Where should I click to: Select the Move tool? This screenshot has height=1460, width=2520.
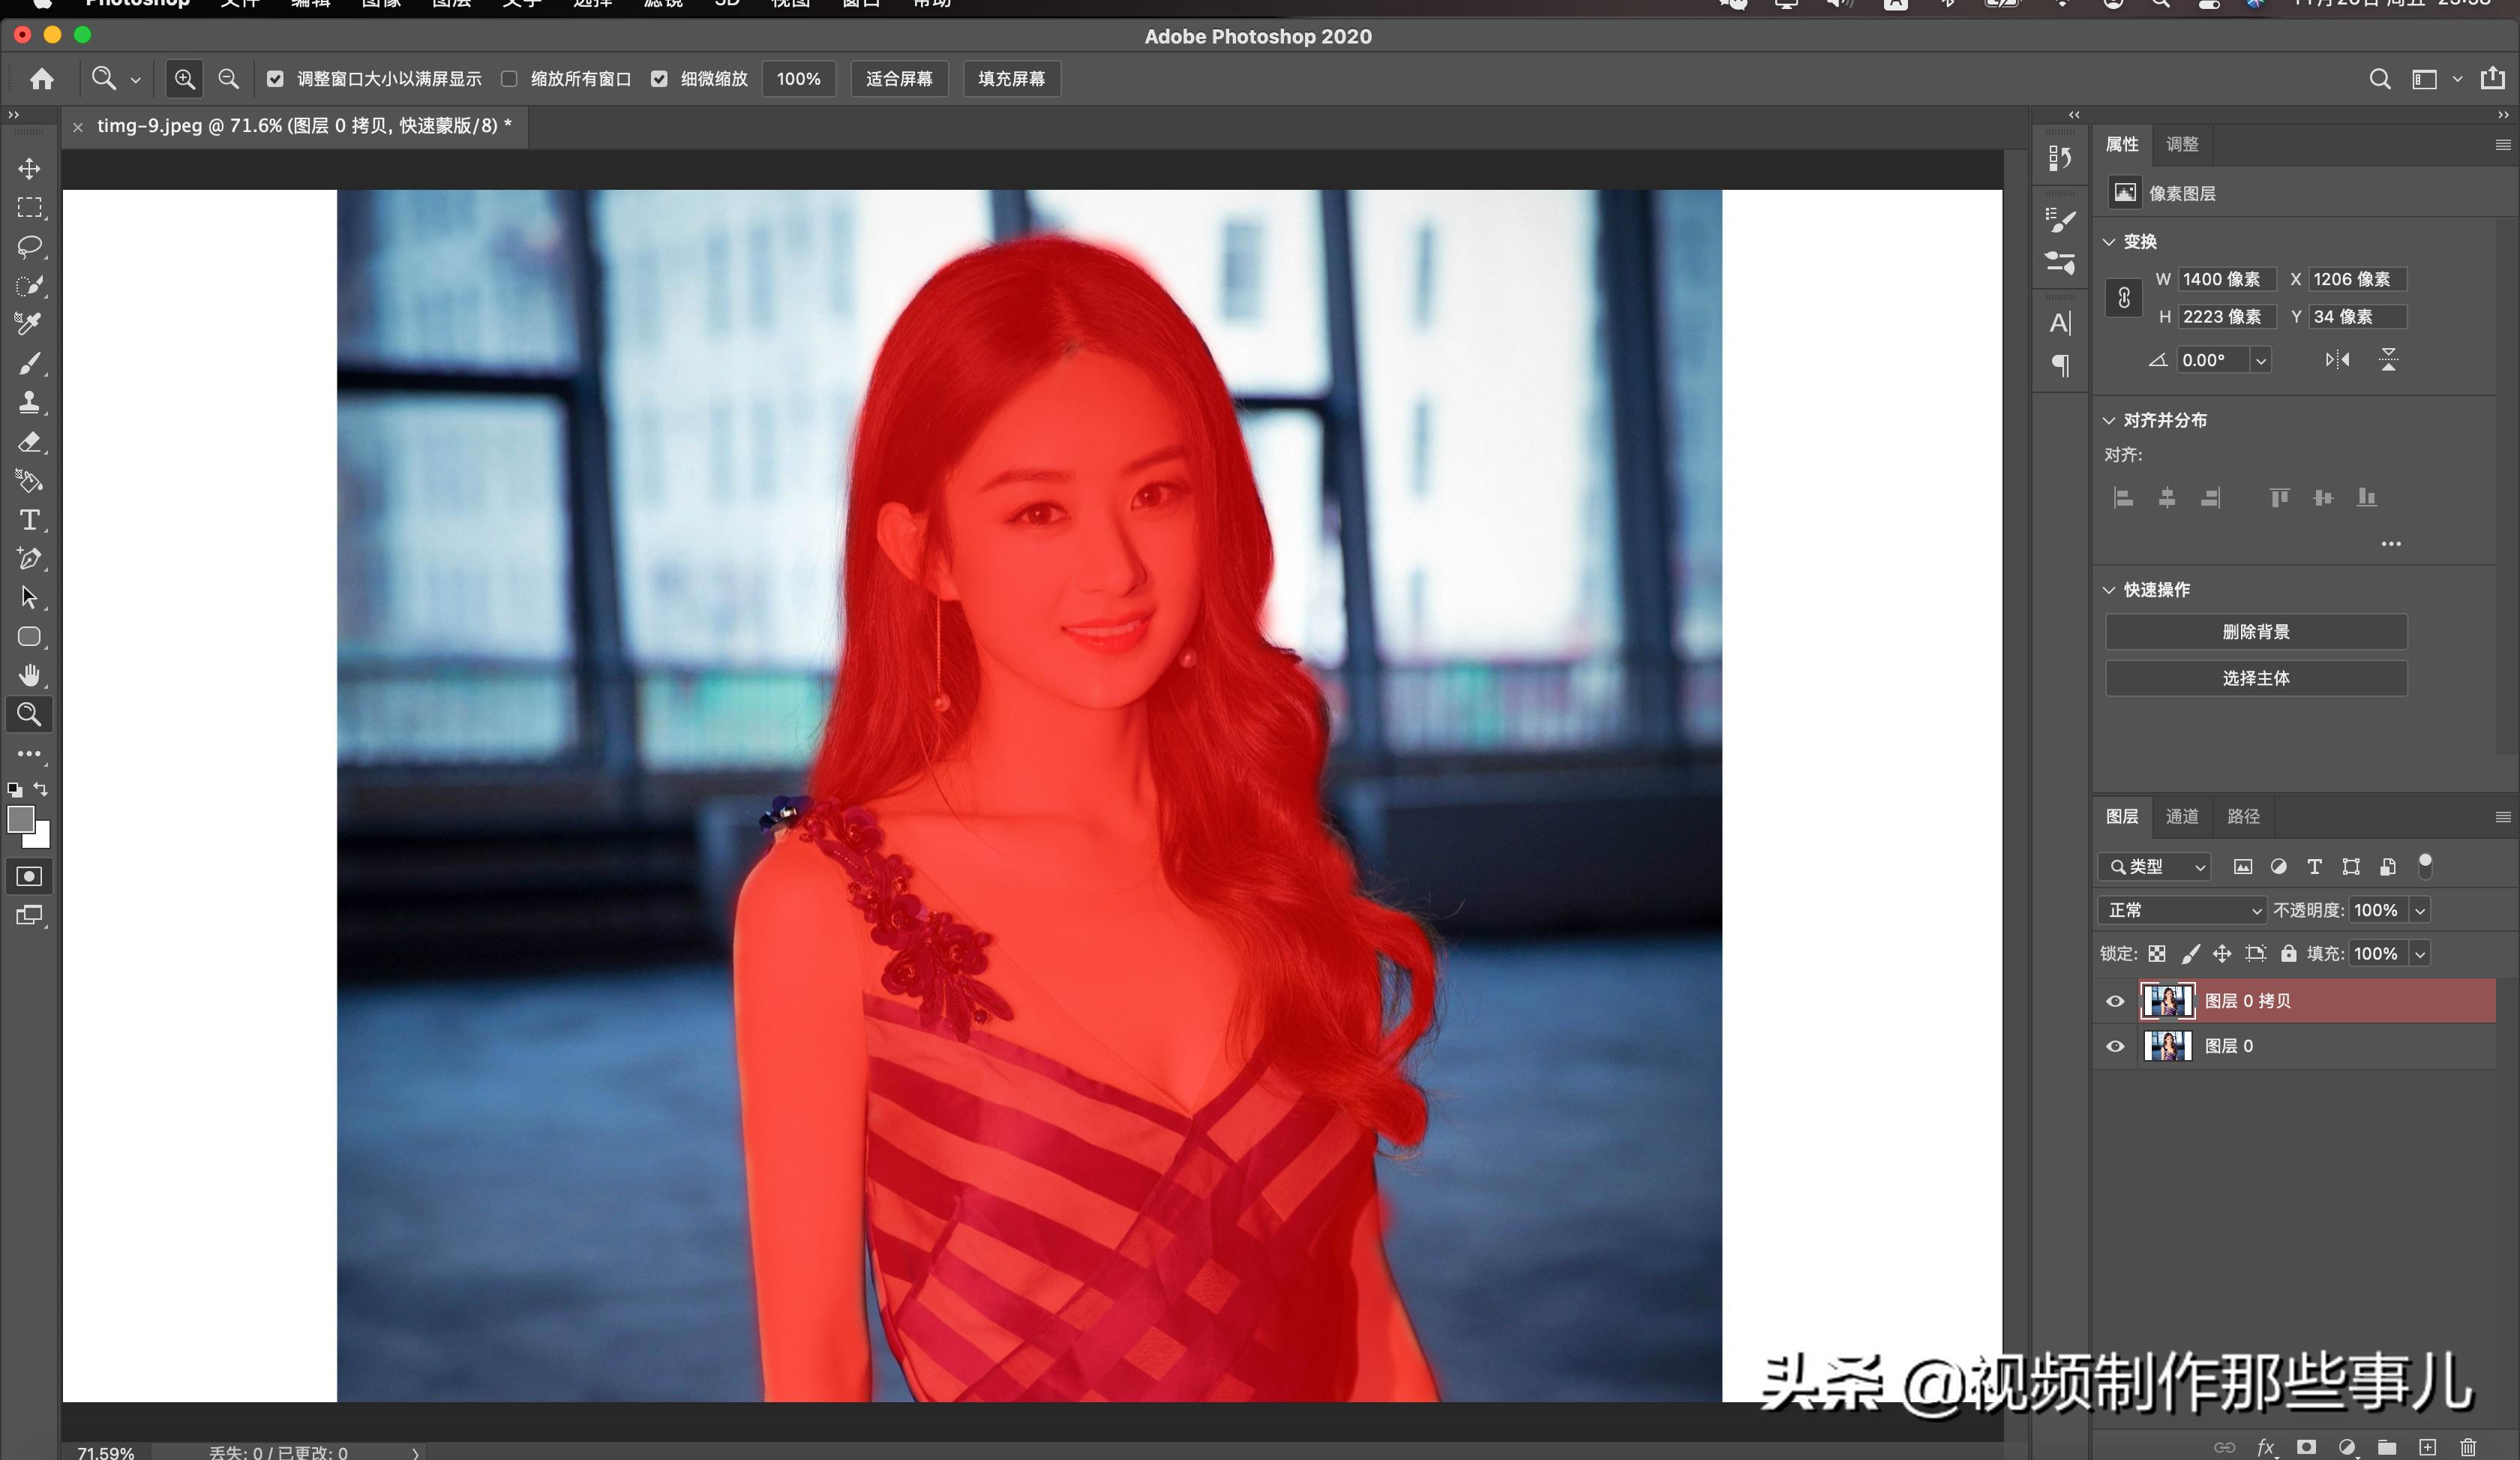tap(29, 168)
